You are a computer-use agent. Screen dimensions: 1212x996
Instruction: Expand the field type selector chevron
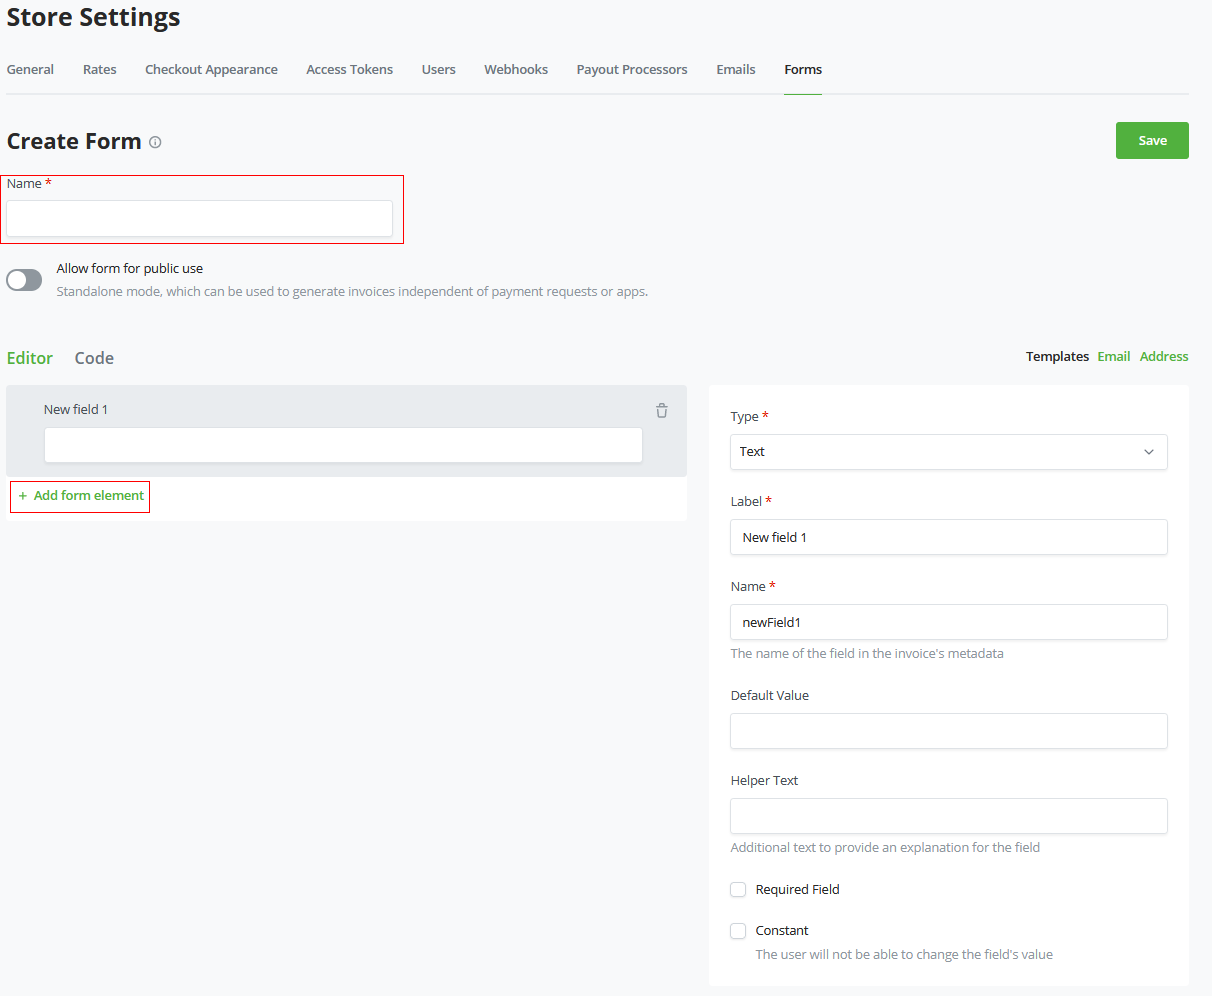pos(1148,452)
